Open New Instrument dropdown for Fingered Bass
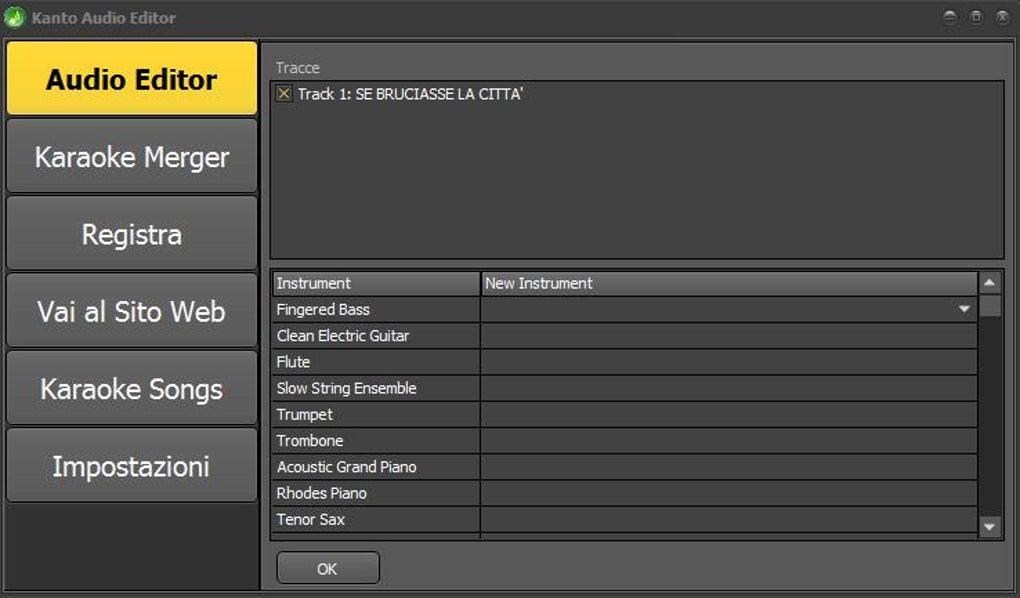This screenshot has width=1020, height=598. (x=964, y=309)
